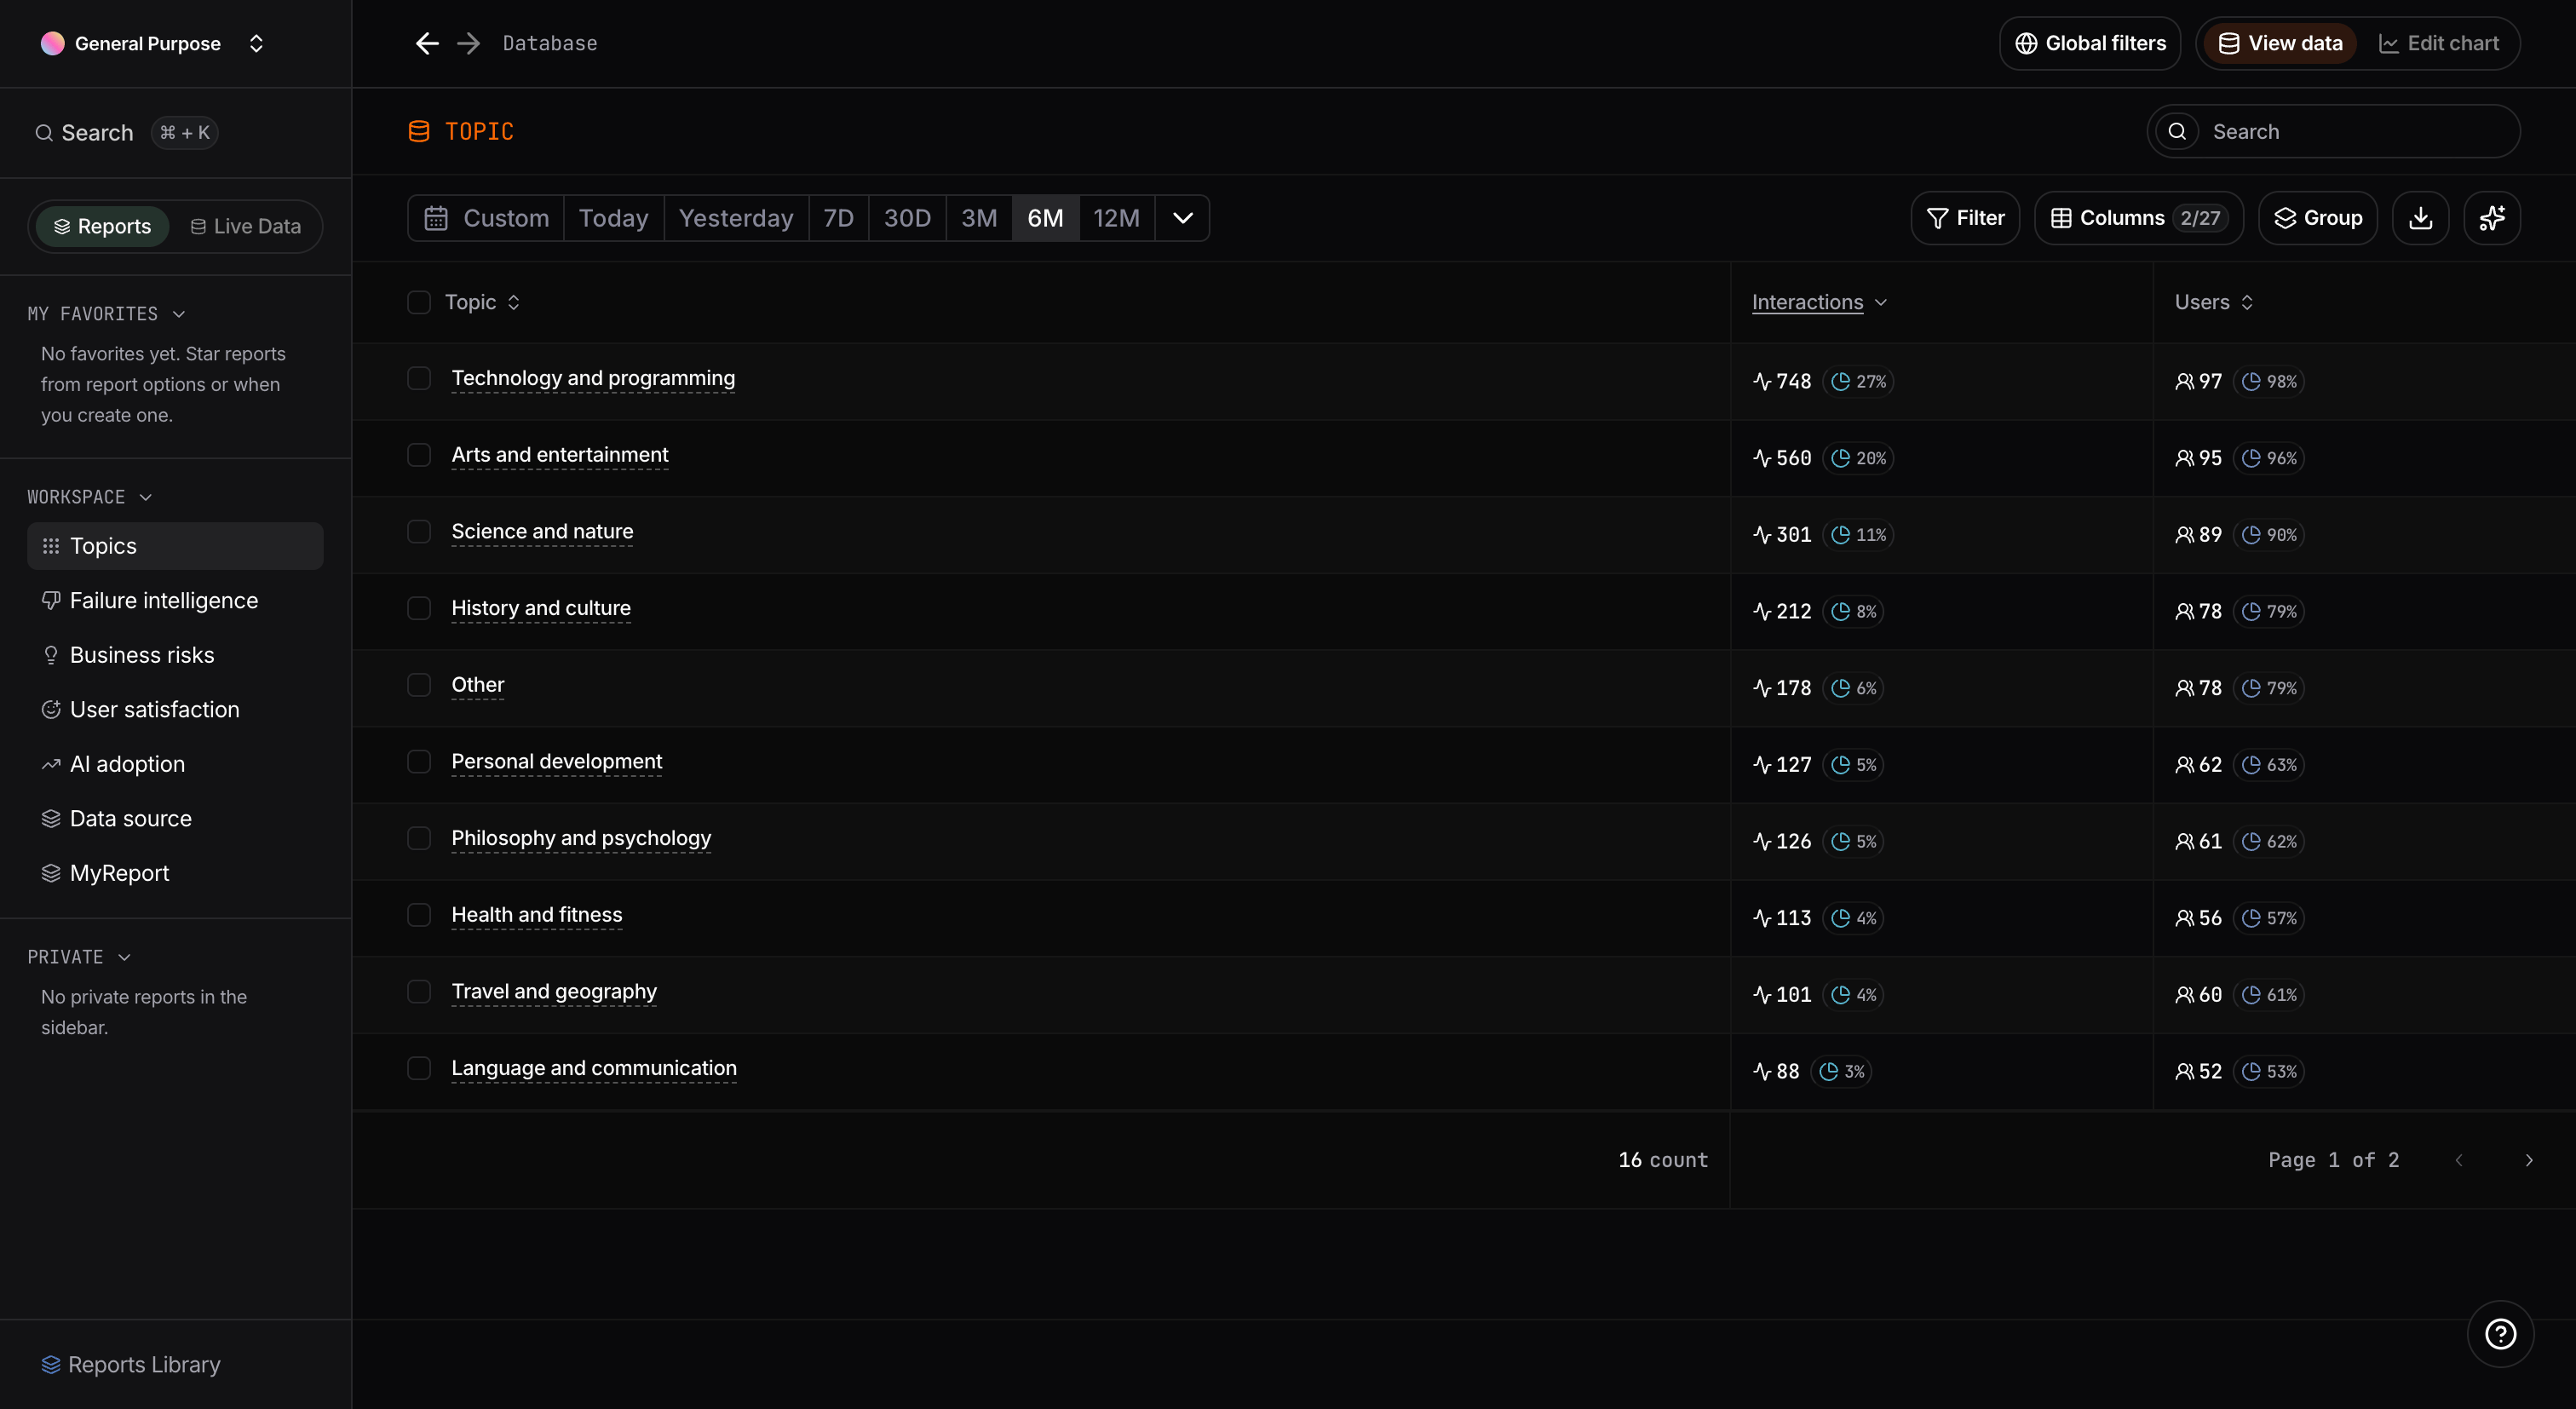Sort by Users column header
The width and height of the screenshot is (2576, 1409).
2214,302
